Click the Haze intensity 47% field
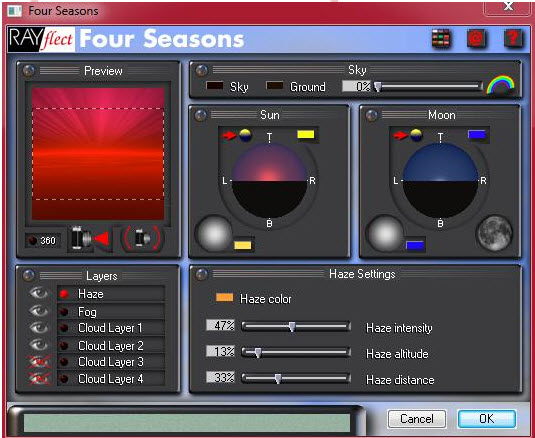The image size is (535, 438). click(220, 325)
